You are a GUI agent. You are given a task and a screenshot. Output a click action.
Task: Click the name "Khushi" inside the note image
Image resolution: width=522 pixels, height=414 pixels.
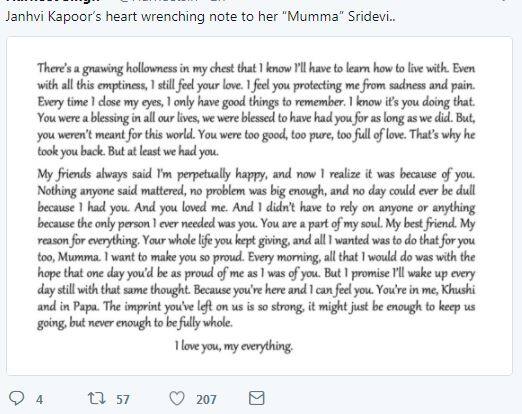click(x=458, y=289)
